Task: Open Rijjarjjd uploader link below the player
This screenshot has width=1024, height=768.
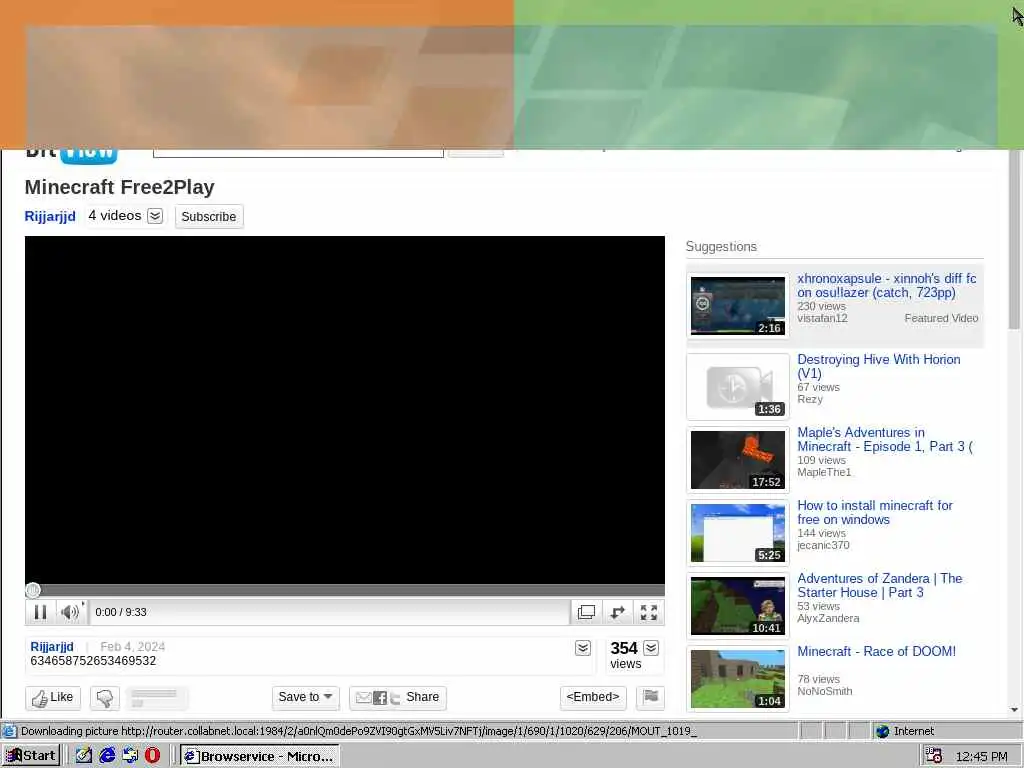Action: [52, 647]
